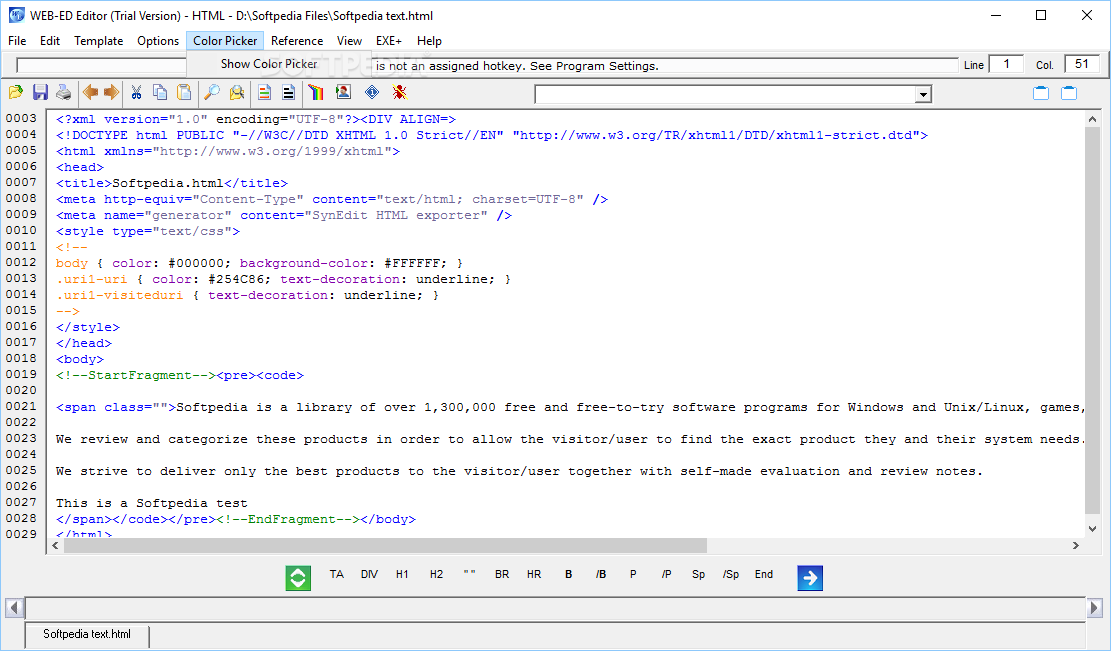Image resolution: width=1111 pixels, height=651 pixels.
Task: Click the find-in-files folder magnifier icon
Action: 237,92
